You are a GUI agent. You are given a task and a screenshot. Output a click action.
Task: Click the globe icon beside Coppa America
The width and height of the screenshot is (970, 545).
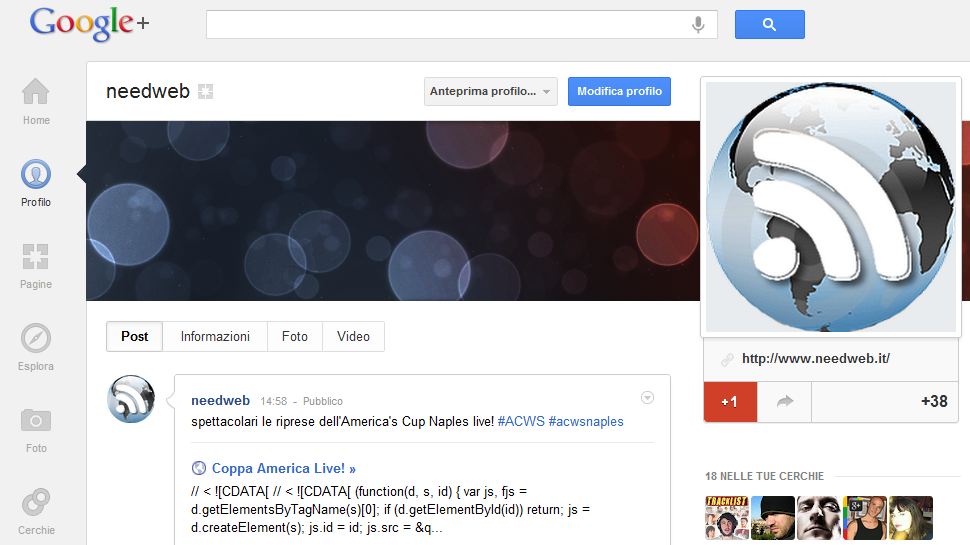coord(199,468)
